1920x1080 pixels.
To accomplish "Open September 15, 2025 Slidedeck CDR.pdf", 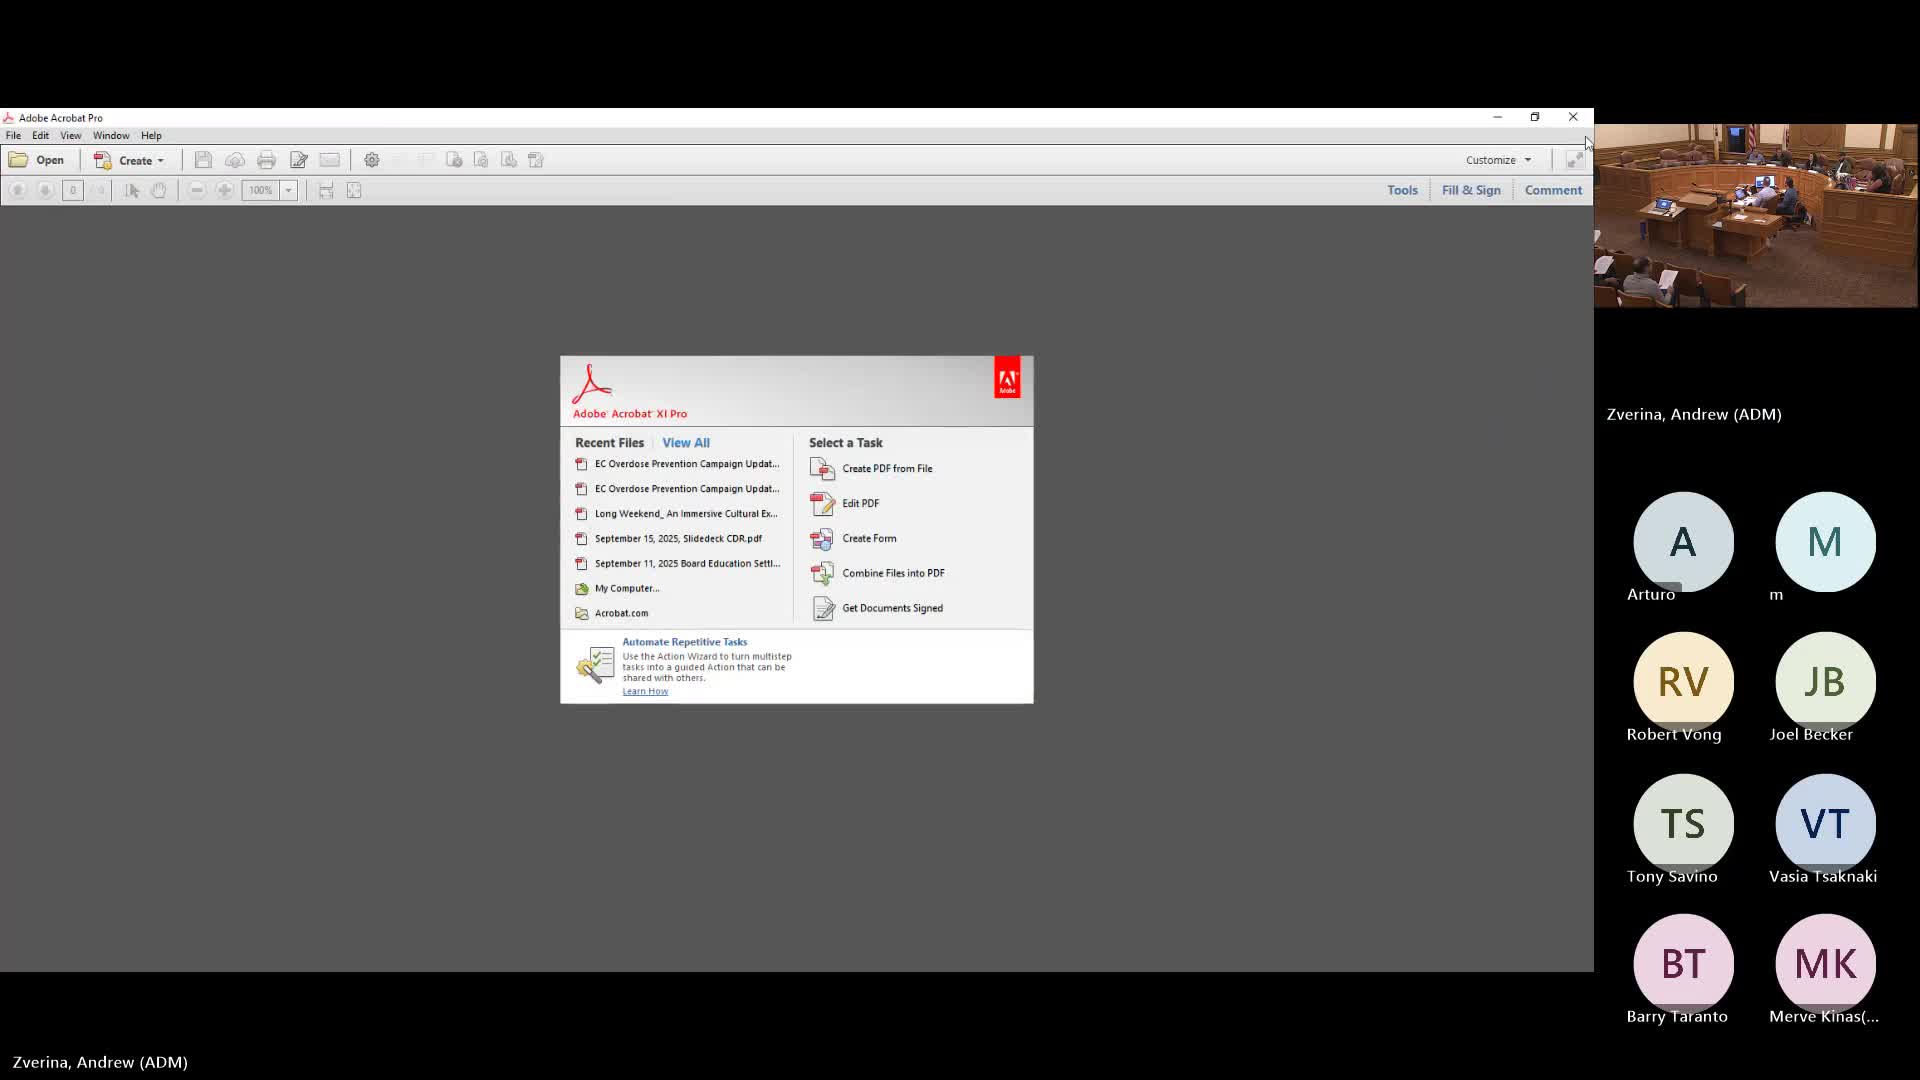I will pos(677,538).
